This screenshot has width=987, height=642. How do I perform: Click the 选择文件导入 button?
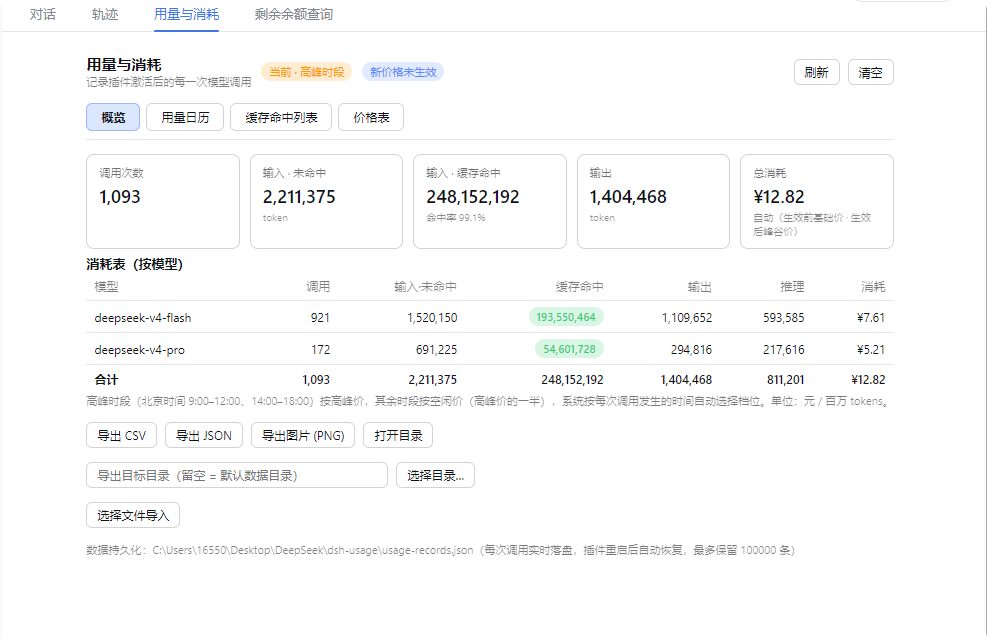pyautogui.click(x=133, y=515)
